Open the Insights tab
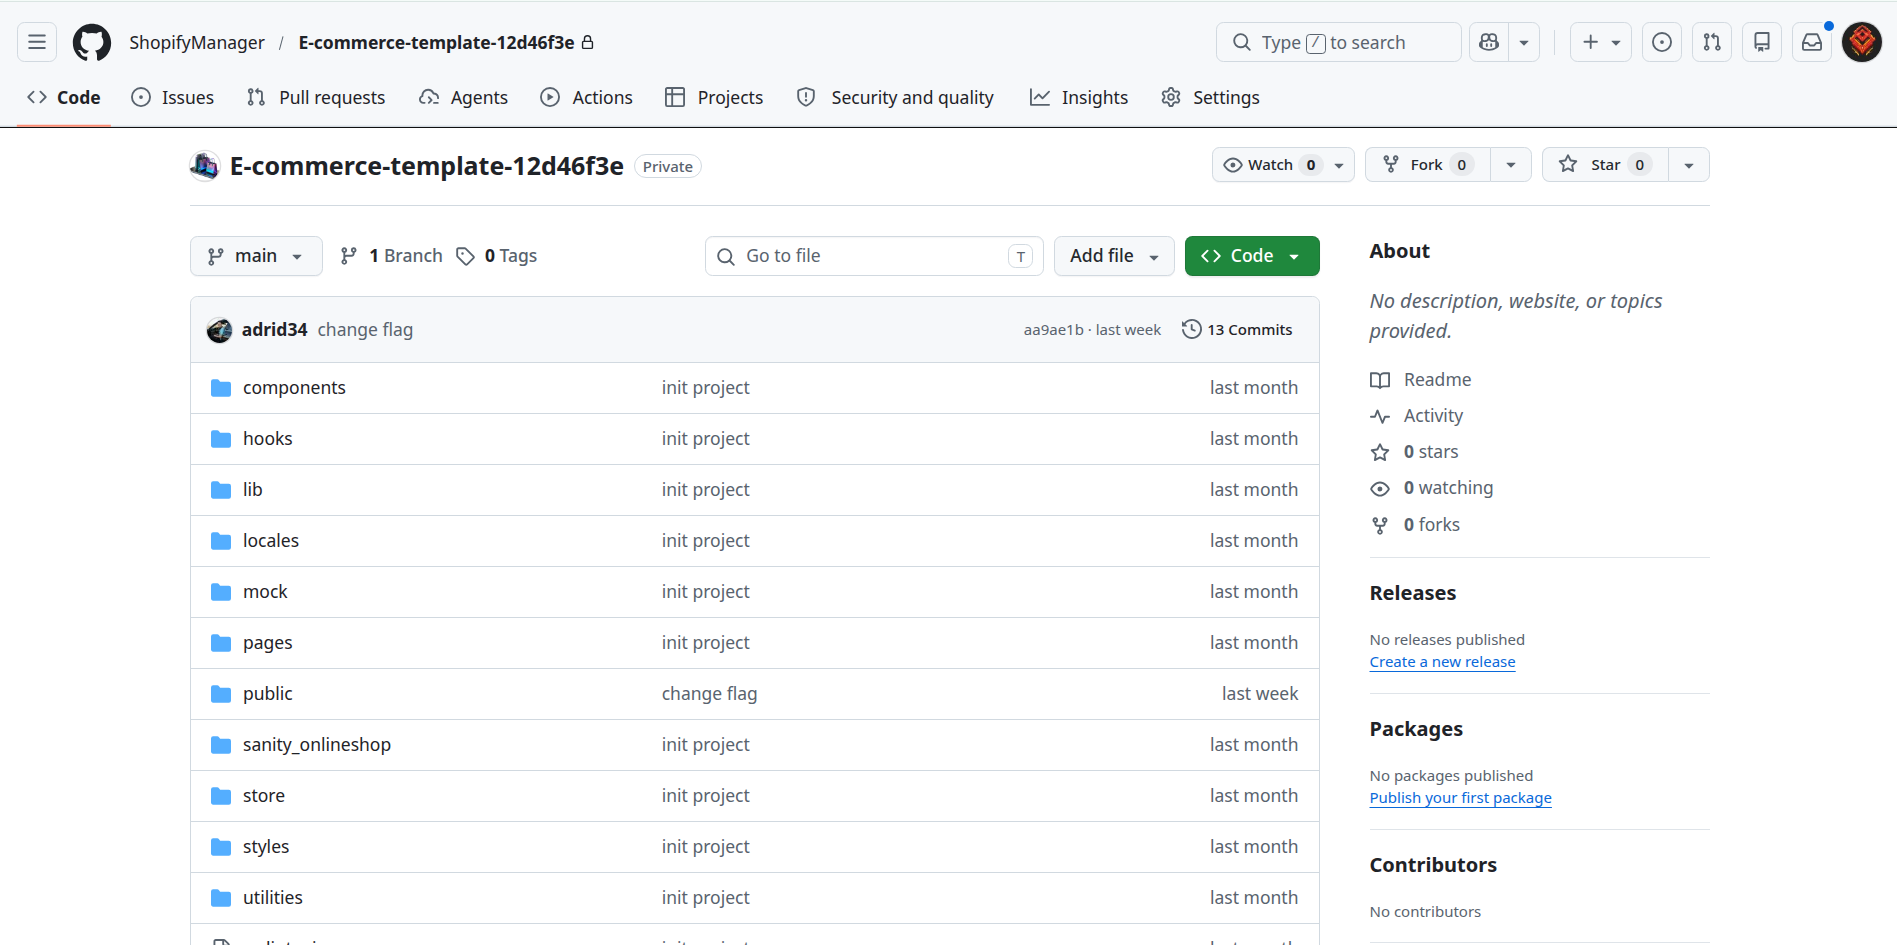The image size is (1897, 945). point(1079,97)
